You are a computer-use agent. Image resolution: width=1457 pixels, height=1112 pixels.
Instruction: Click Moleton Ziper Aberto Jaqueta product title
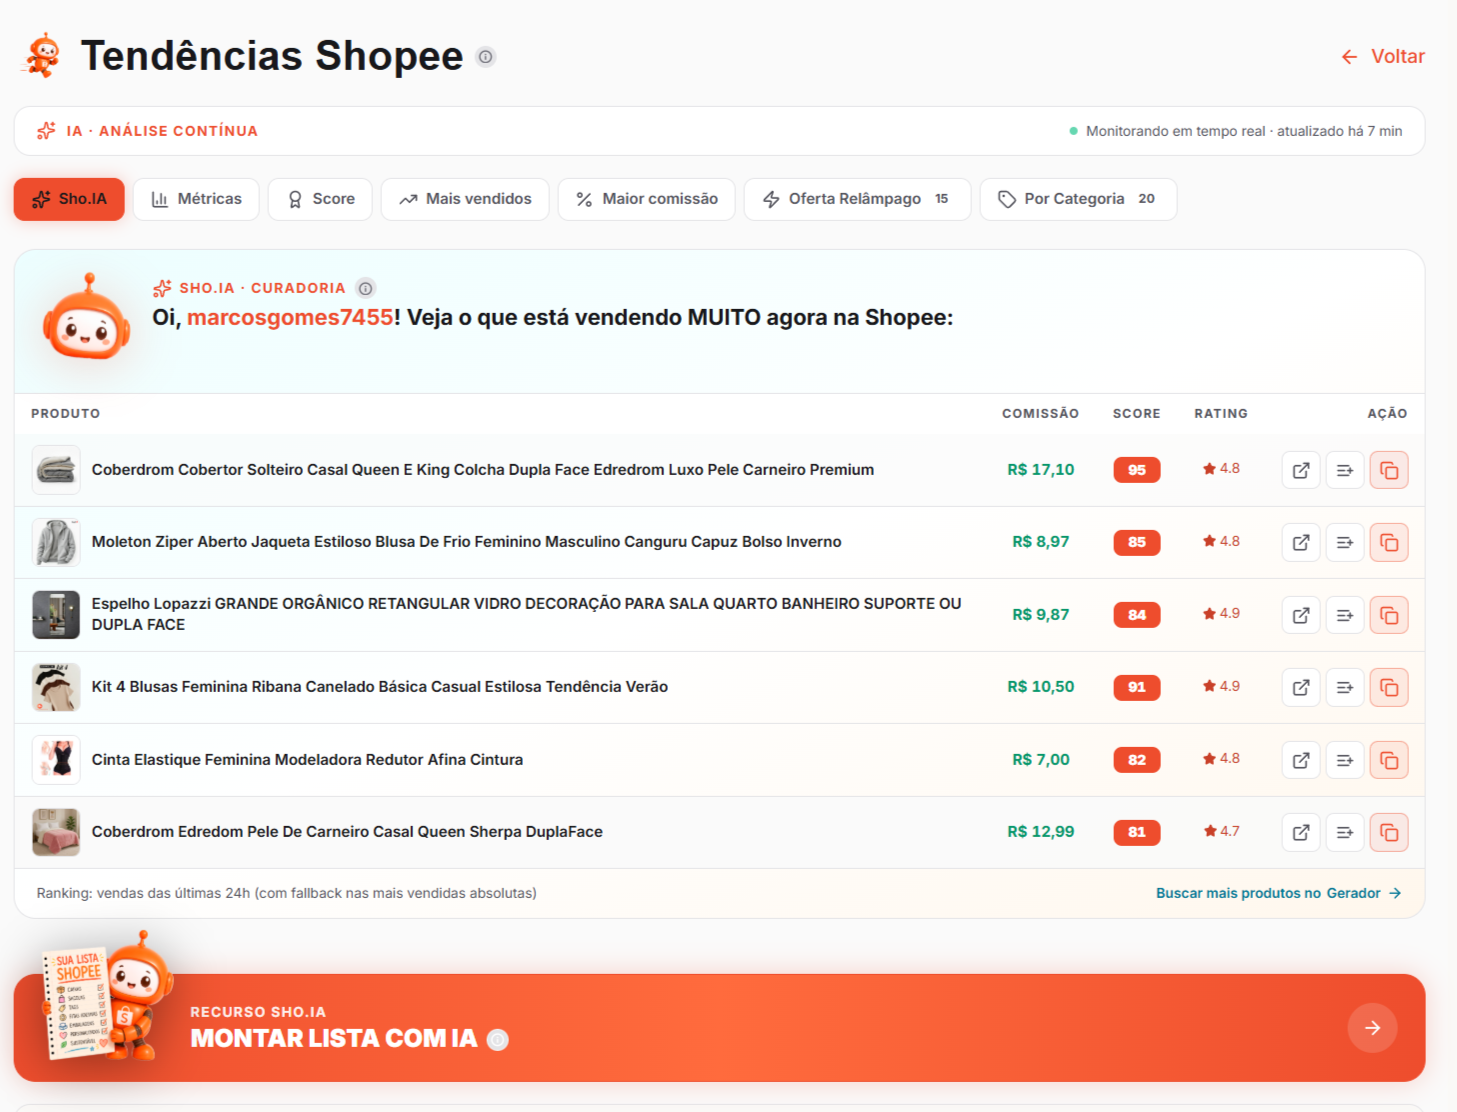pos(467,542)
